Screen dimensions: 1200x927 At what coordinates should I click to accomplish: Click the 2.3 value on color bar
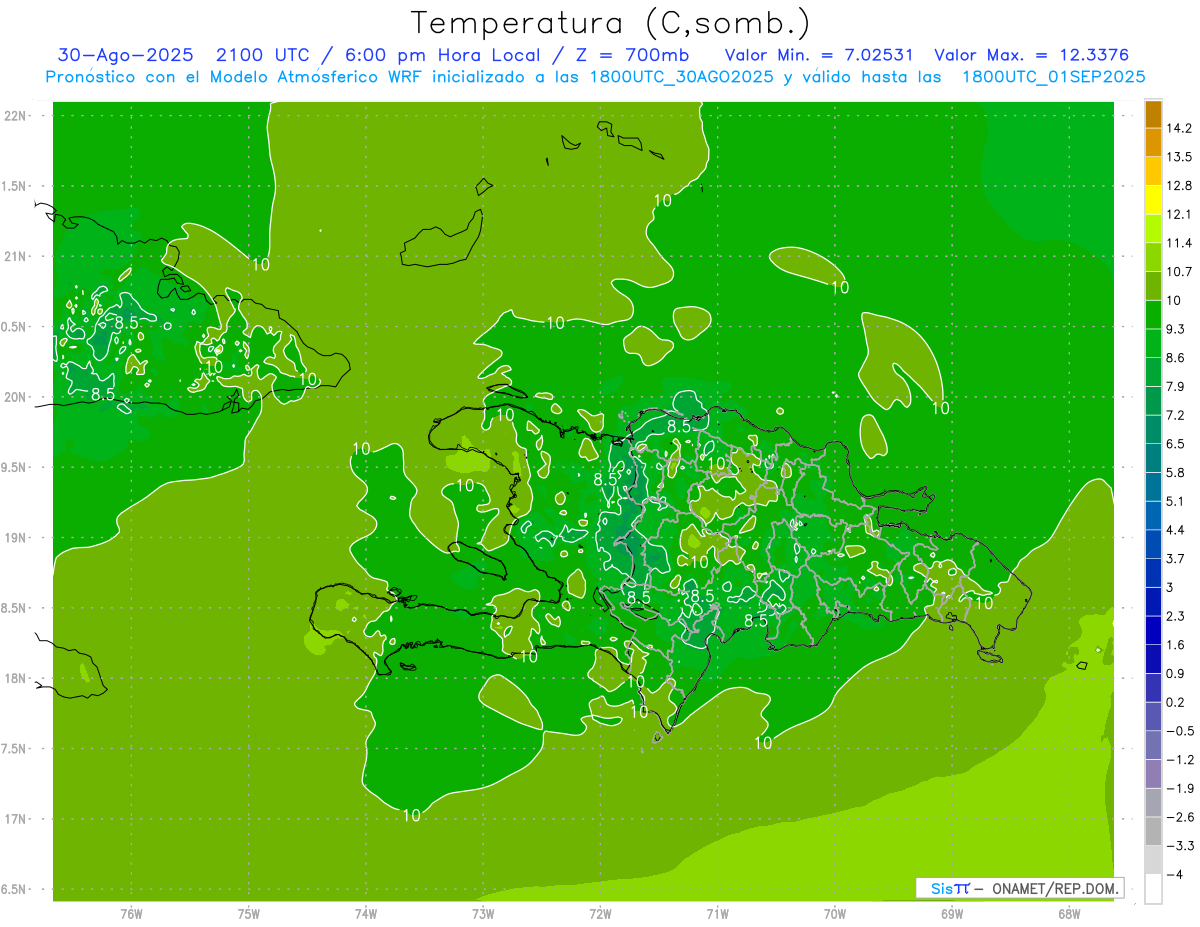[x=1176, y=616]
